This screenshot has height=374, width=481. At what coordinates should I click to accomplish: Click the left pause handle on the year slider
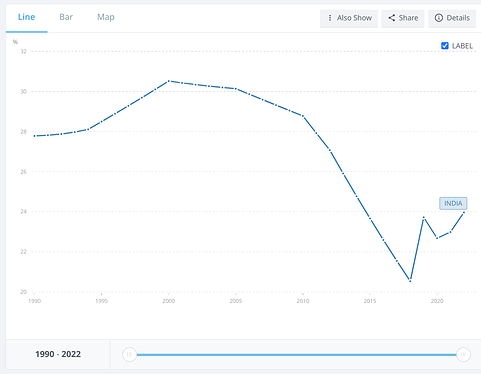[x=129, y=354]
